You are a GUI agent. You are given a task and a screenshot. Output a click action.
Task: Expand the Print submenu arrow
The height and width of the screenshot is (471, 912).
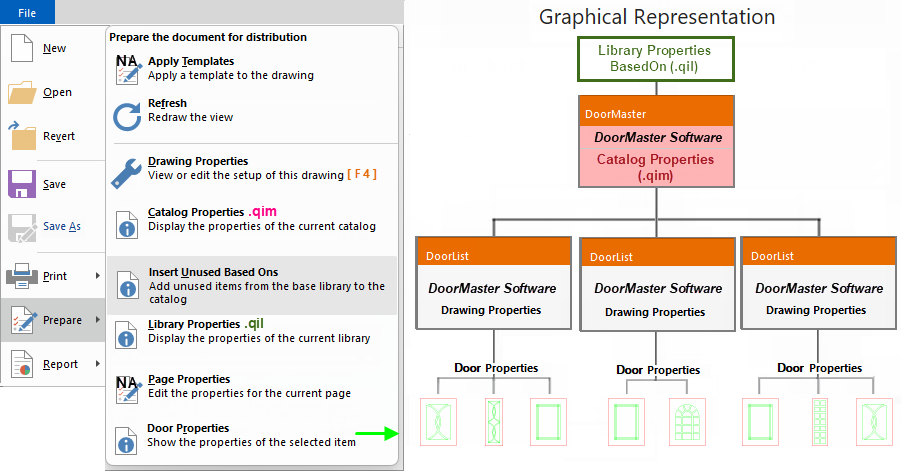(98, 276)
